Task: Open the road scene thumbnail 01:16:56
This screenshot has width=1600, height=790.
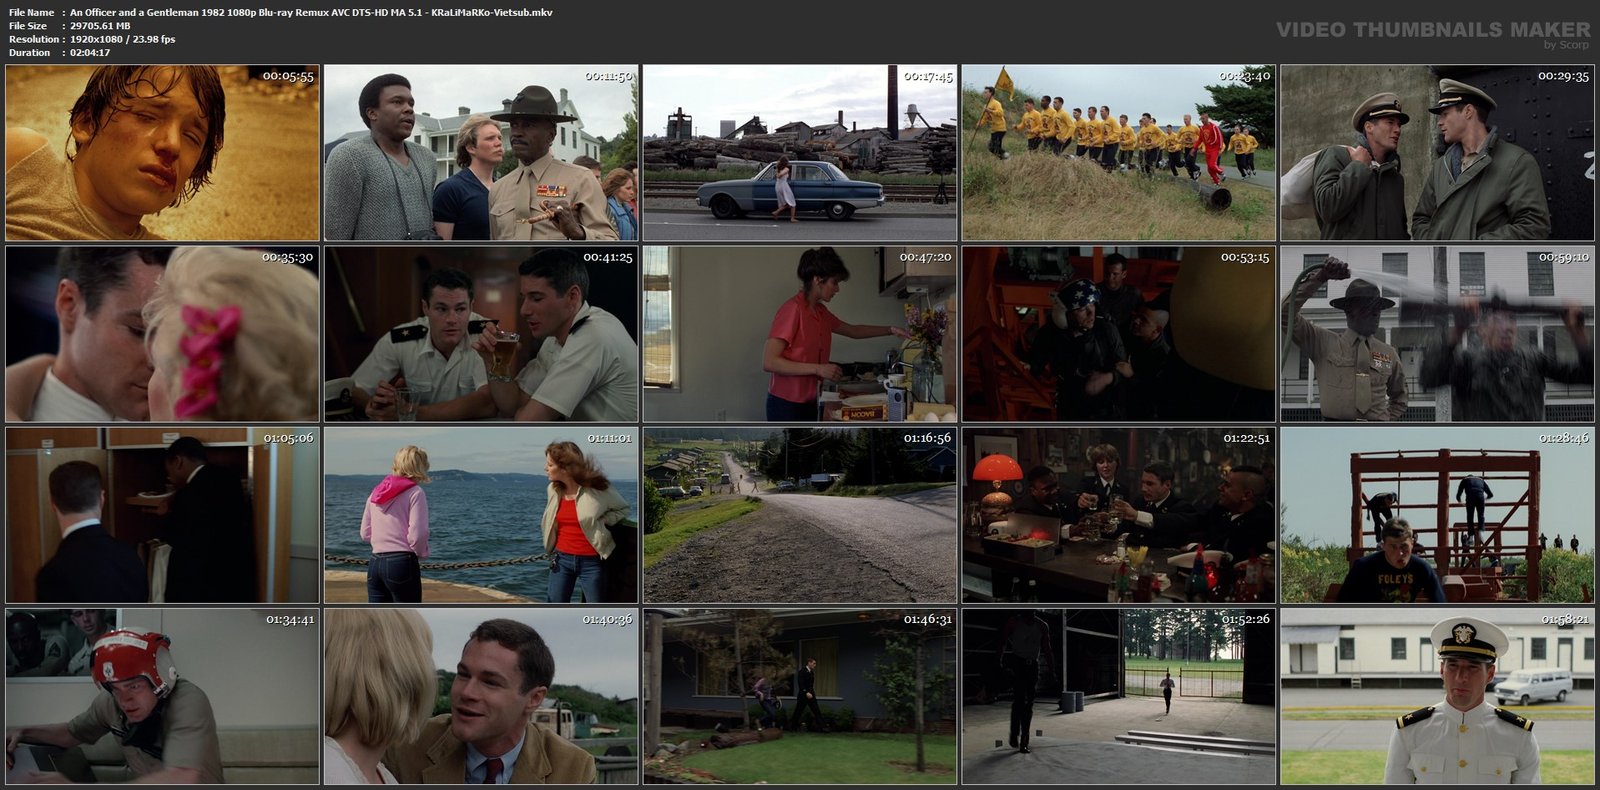Action: tap(800, 515)
